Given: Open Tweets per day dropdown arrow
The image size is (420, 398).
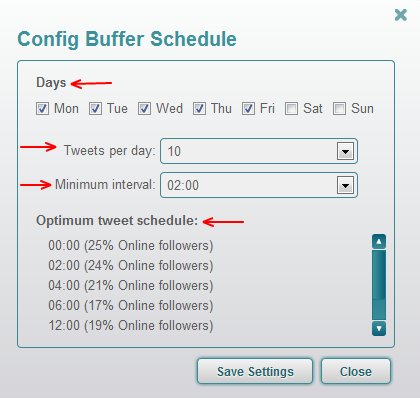Looking at the screenshot, I should [345, 152].
